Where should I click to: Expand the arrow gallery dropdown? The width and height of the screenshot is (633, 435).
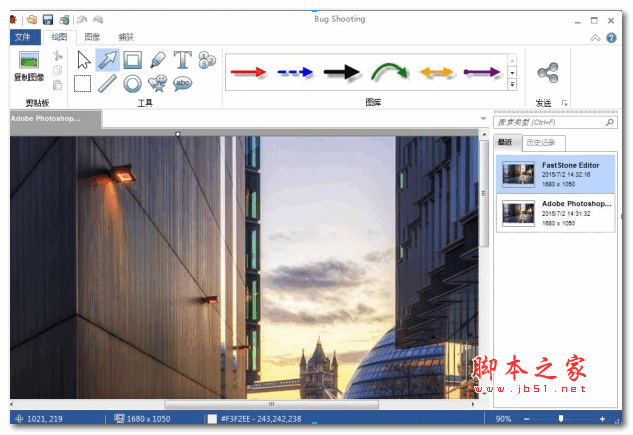512,84
